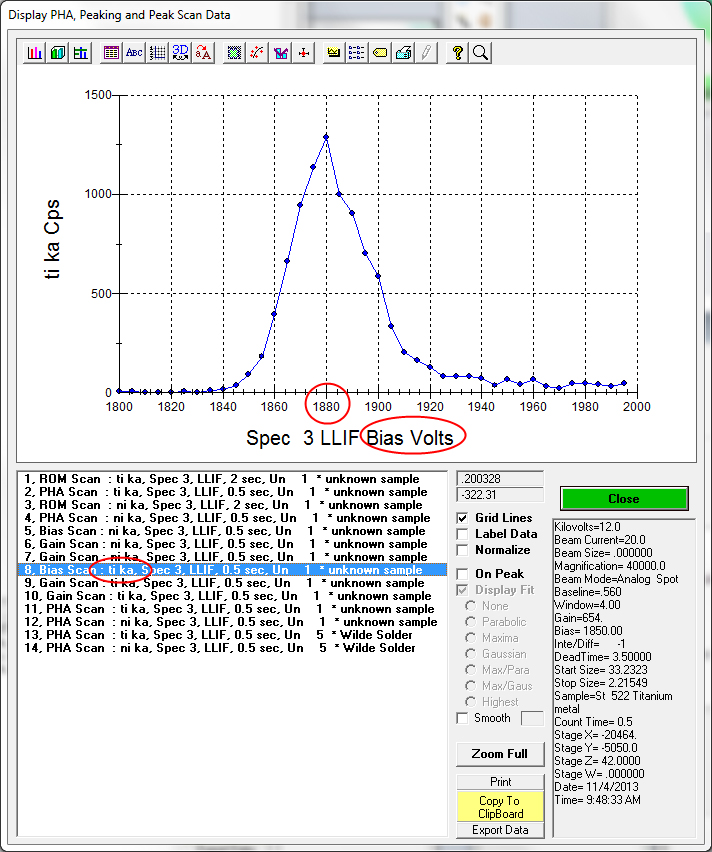Enable the On Peak checkbox

(x=463, y=574)
